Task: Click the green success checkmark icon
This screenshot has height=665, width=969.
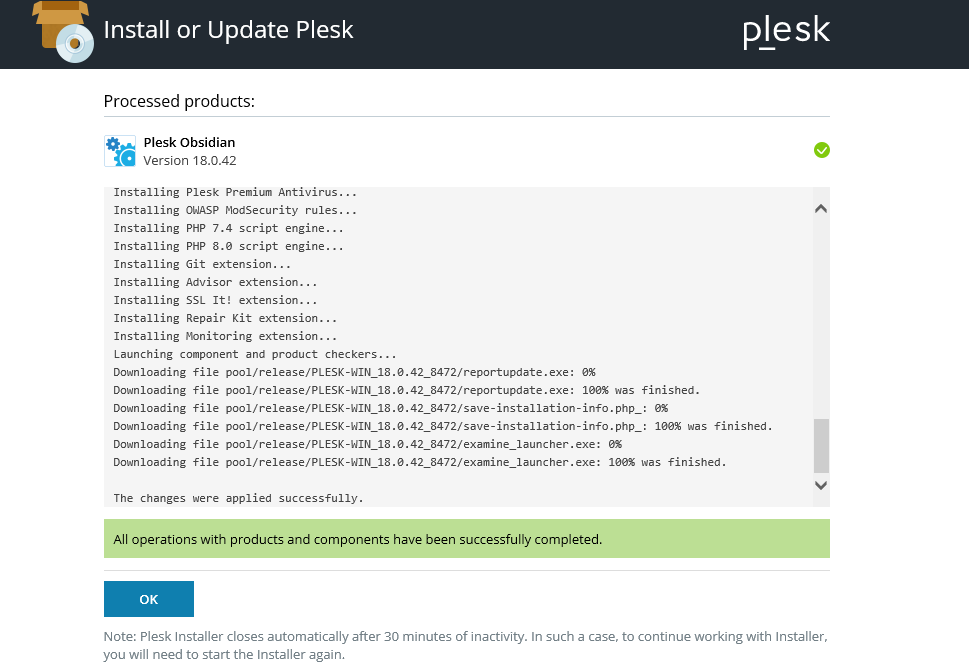Action: [821, 150]
